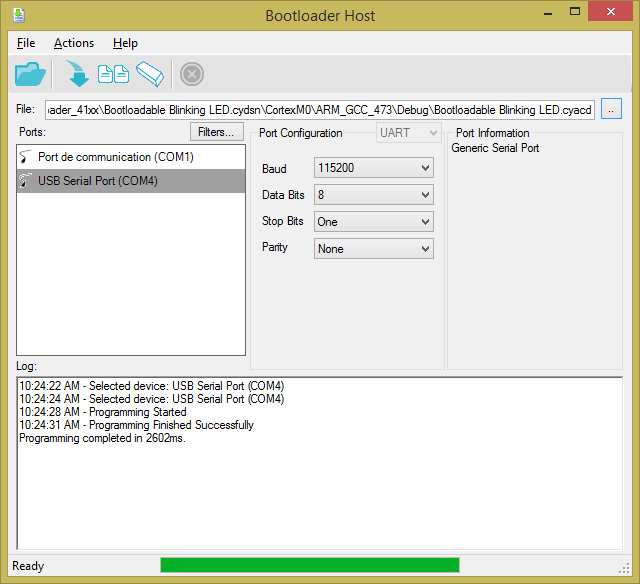
Task: Click the Open File folder icon
Action: pyautogui.click(x=30, y=74)
